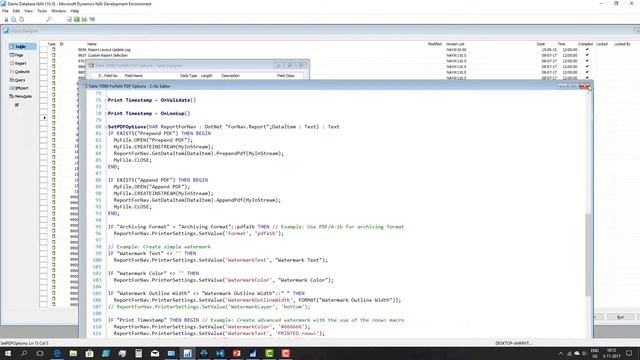Image resolution: width=640 pixels, height=360 pixels.
Task: Click the Copy icon in the toolbar
Action: (x=14, y=19)
